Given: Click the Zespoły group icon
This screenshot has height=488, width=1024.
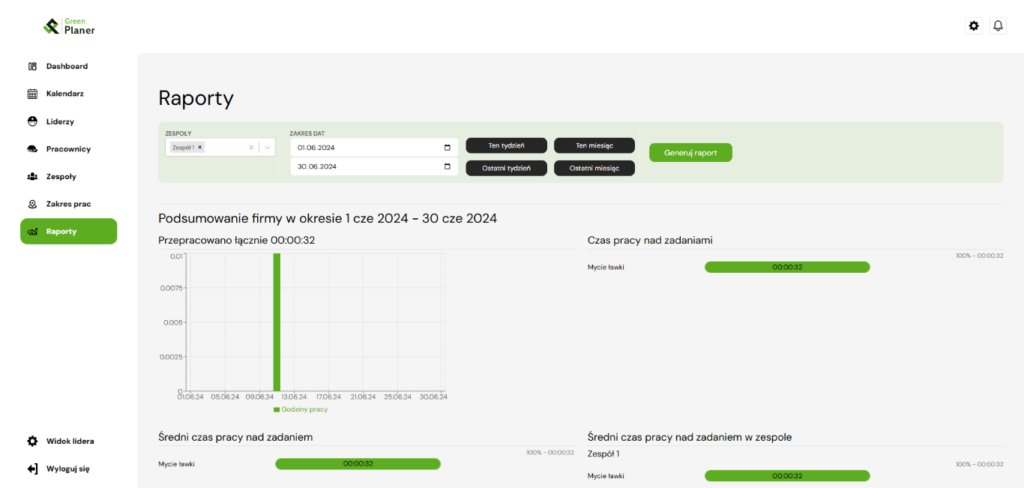Looking at the screenshot, I should [32, 176].
